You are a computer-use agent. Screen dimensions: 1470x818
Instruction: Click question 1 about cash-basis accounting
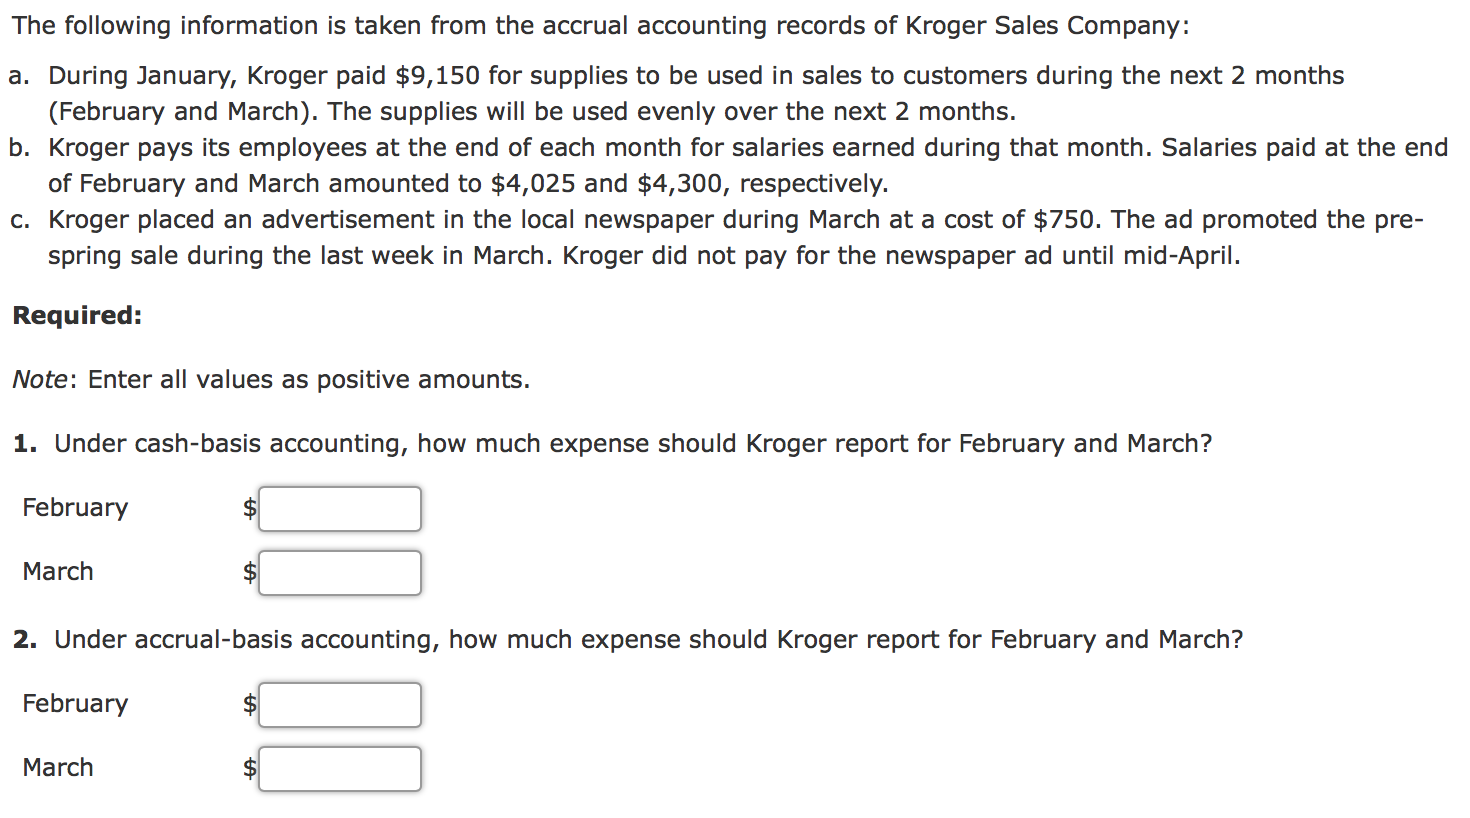(612, 444)
